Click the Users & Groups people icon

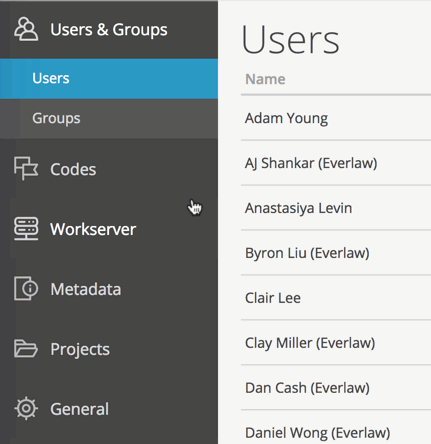pyautogui.click(x=26, y=29)
